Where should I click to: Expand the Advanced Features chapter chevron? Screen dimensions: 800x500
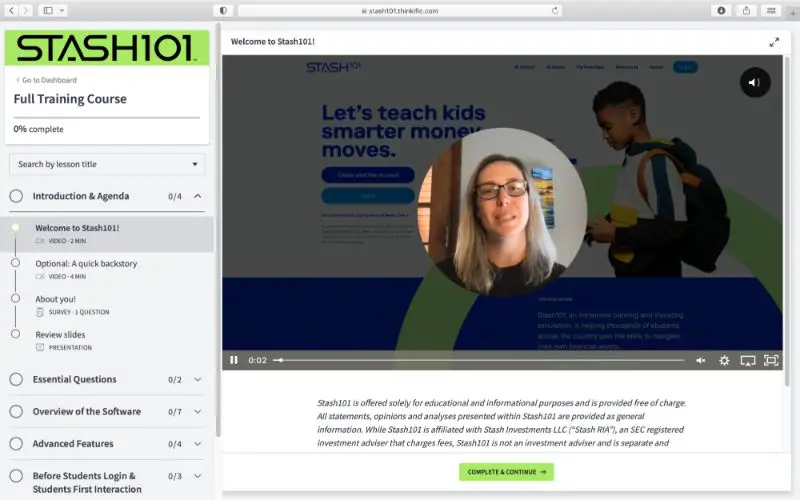197,444
